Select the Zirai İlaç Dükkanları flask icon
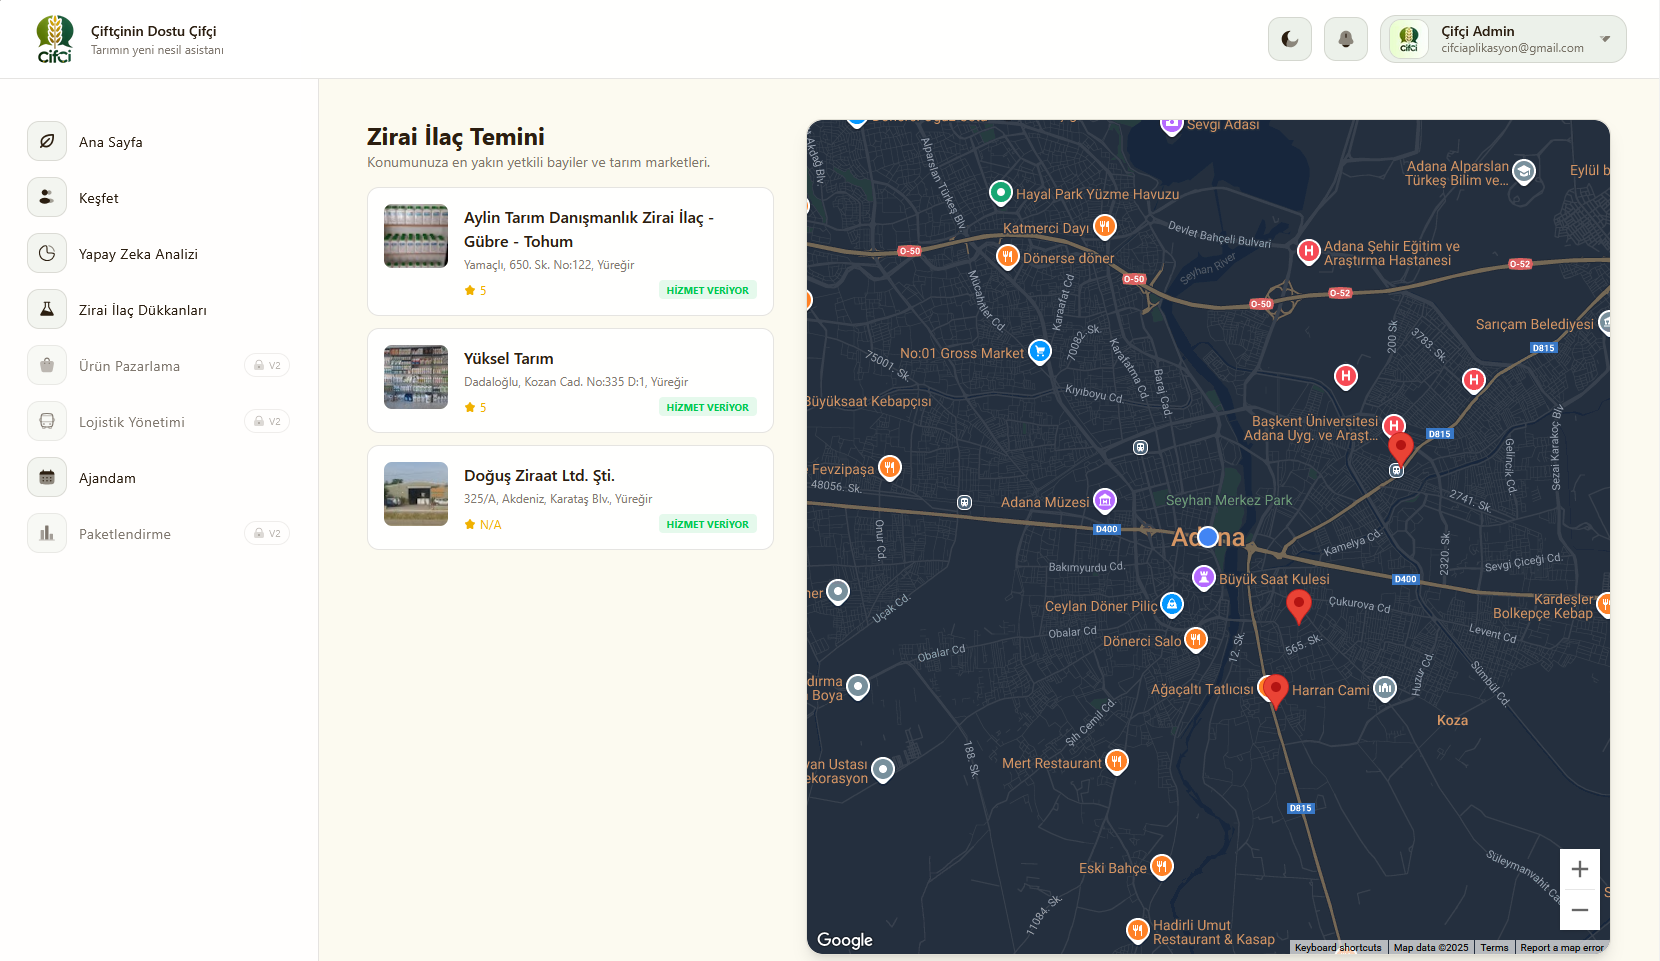 [47, 310]
